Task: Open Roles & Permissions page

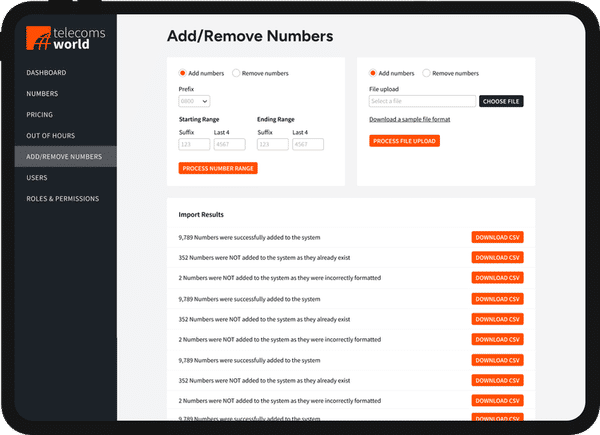Action: tap(63, 199)
